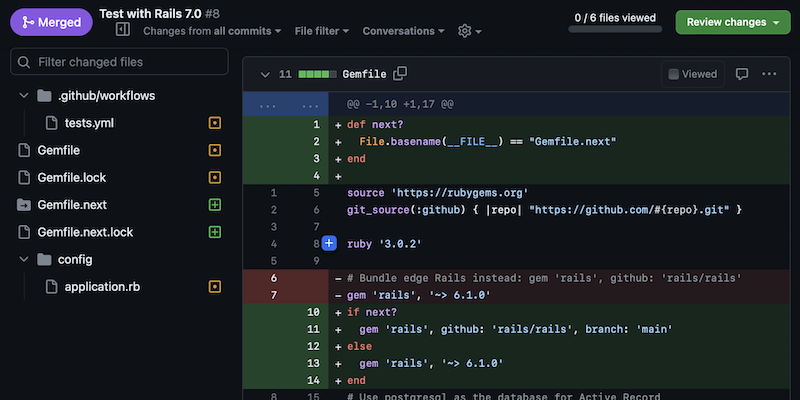Screen dimensions: 800x400
Task: Open the Conversations dropdown
Action: (404, 31)
